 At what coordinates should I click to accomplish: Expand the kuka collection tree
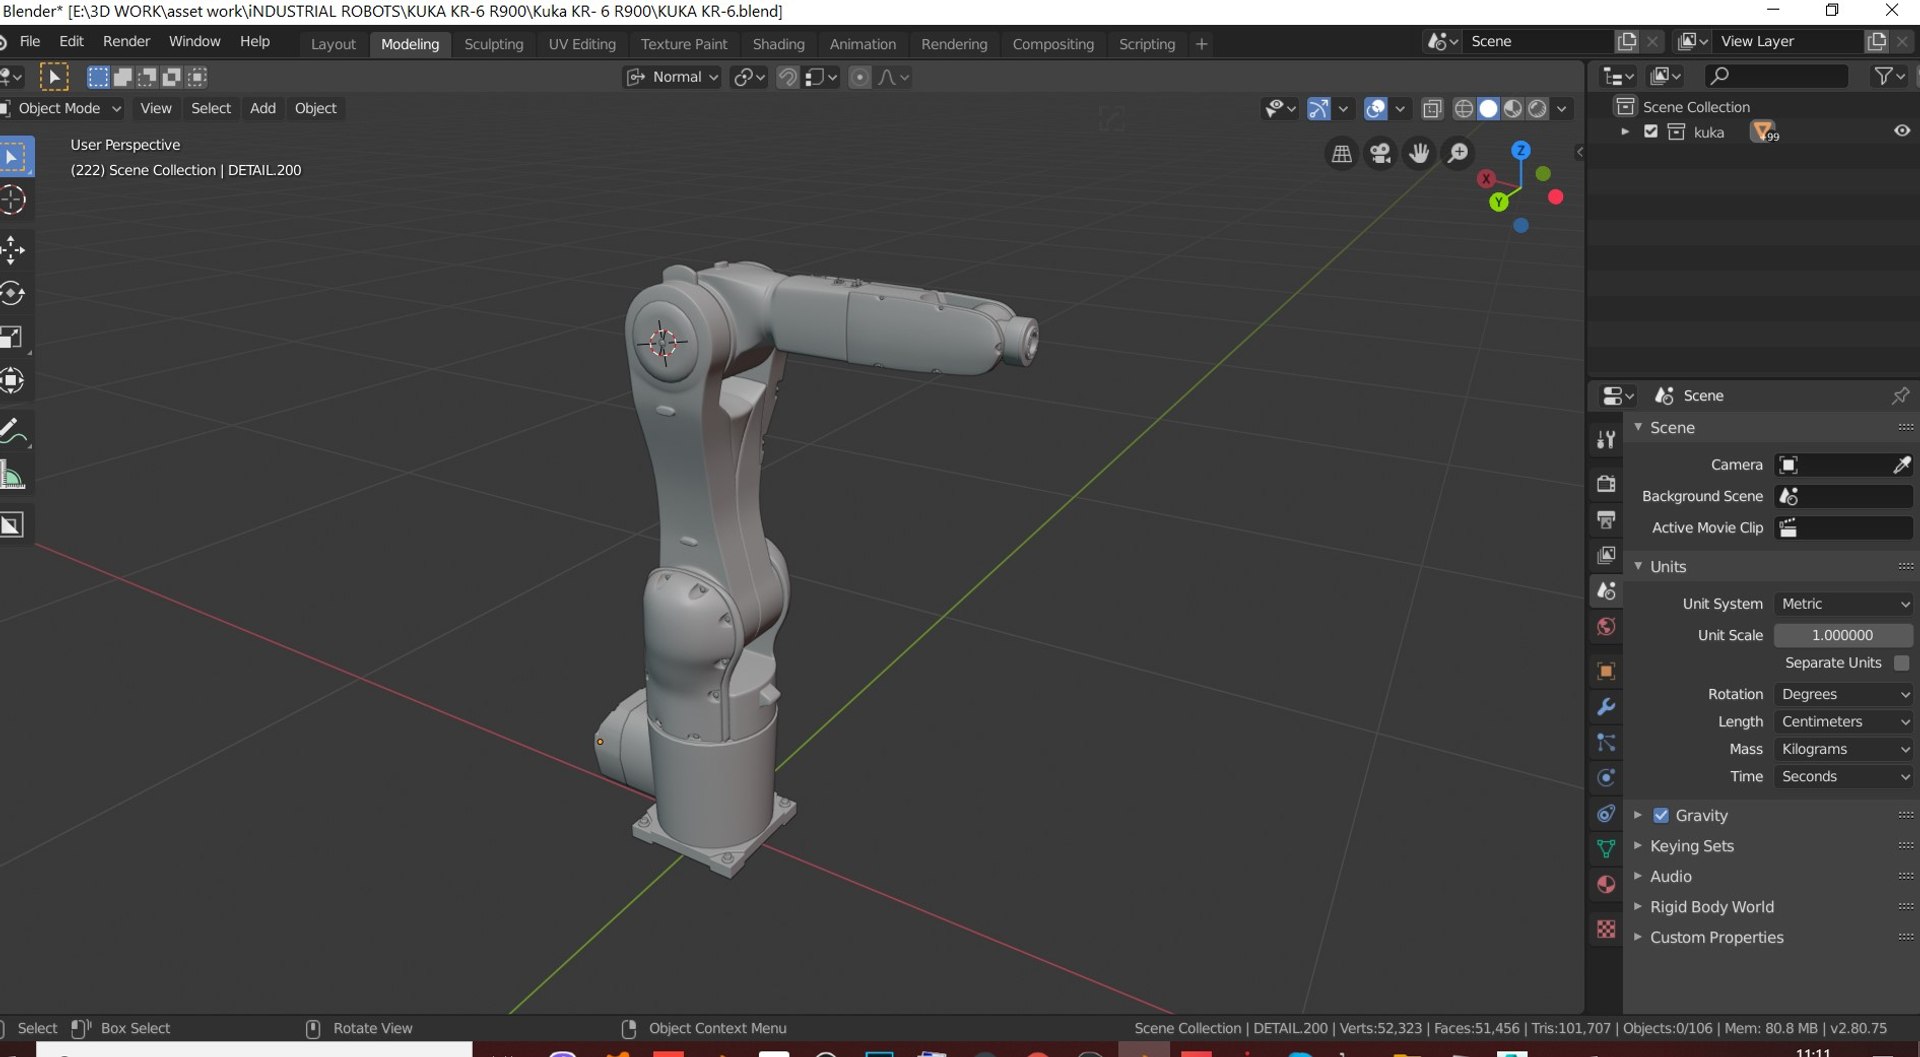coord(1625,132)
